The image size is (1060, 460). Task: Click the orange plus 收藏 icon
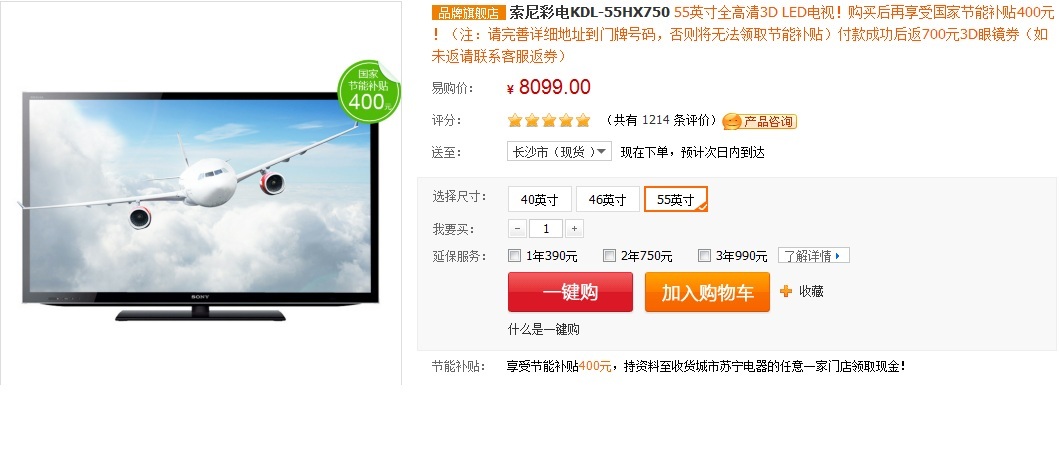786,292
